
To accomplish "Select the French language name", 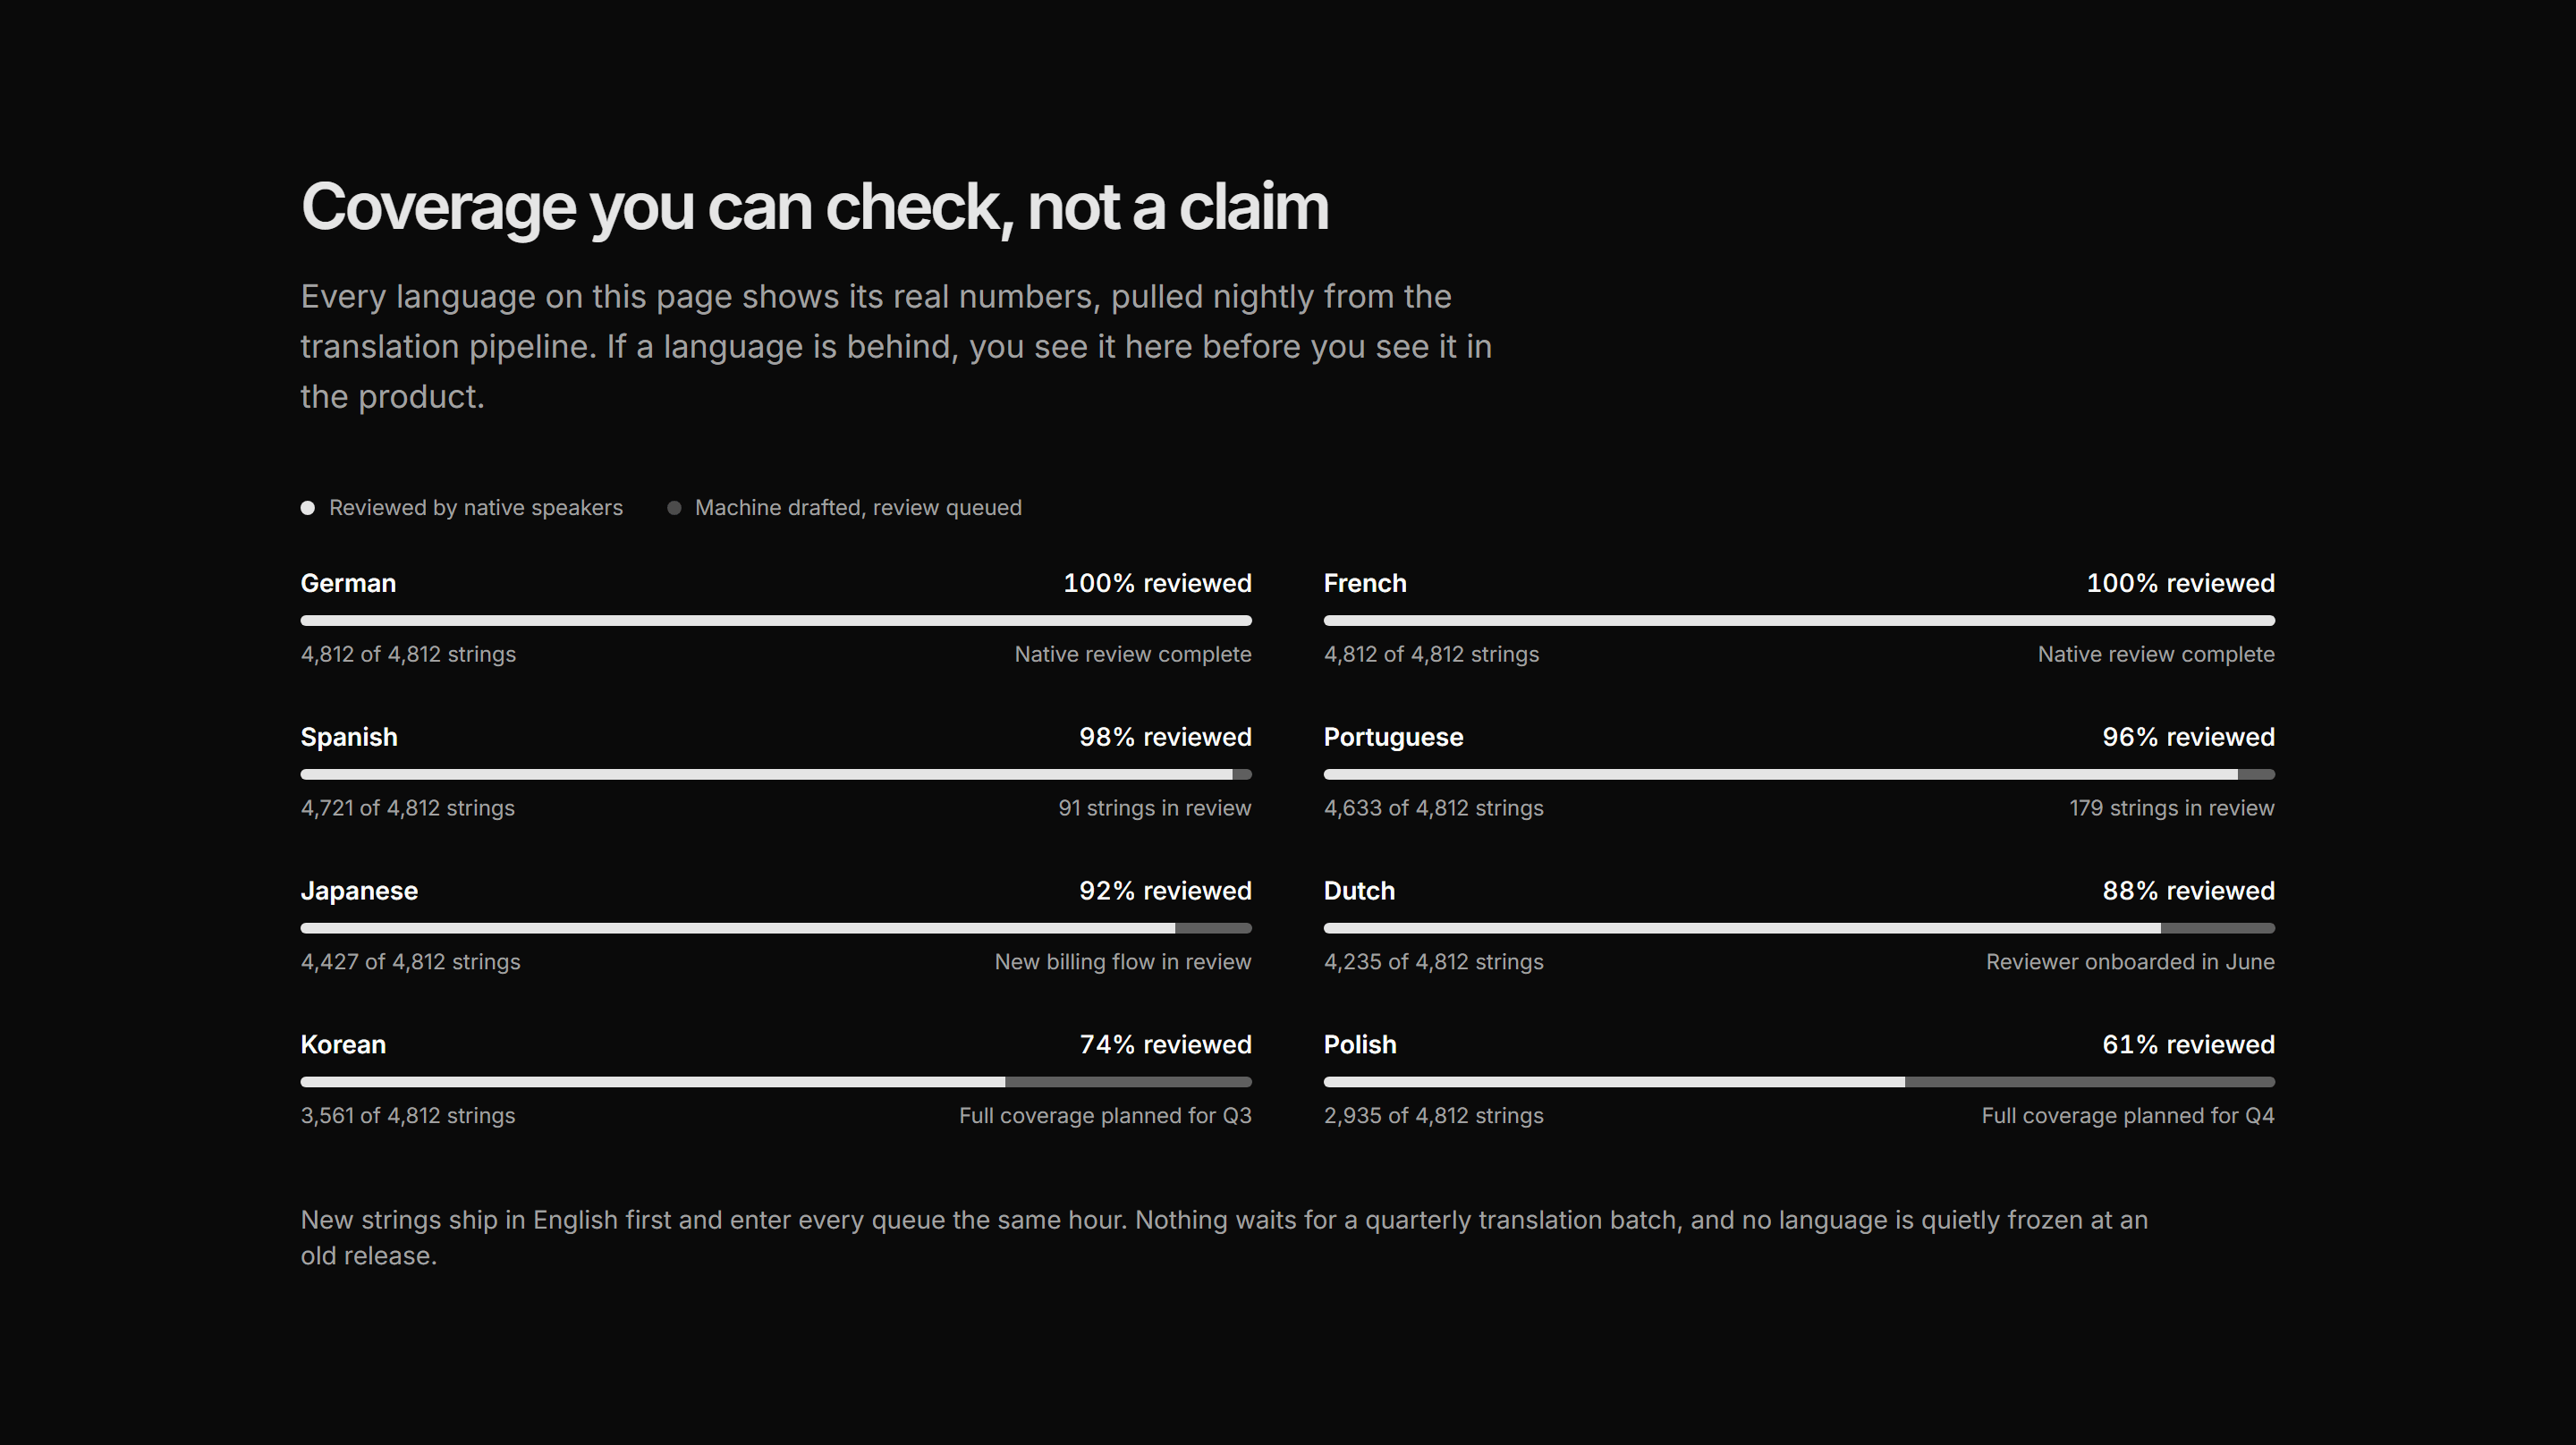I will [x=1365, y=583].
